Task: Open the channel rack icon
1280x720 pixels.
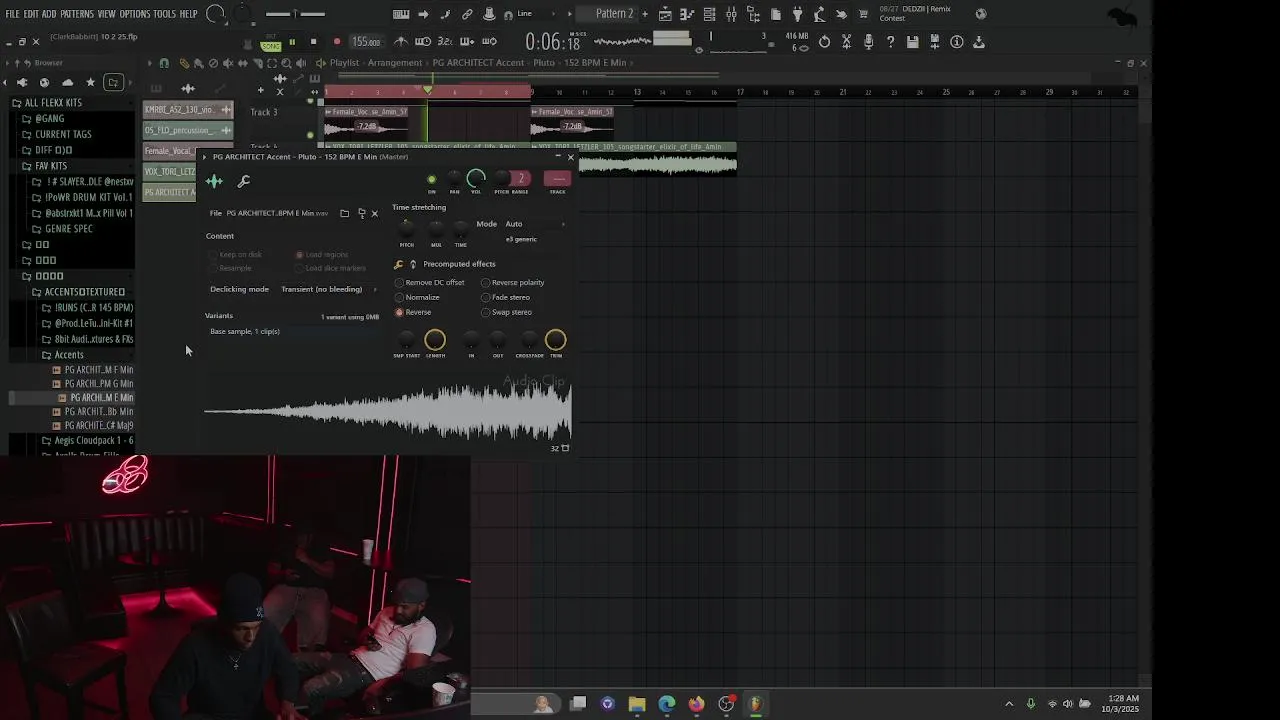Action: pos(709,14)
